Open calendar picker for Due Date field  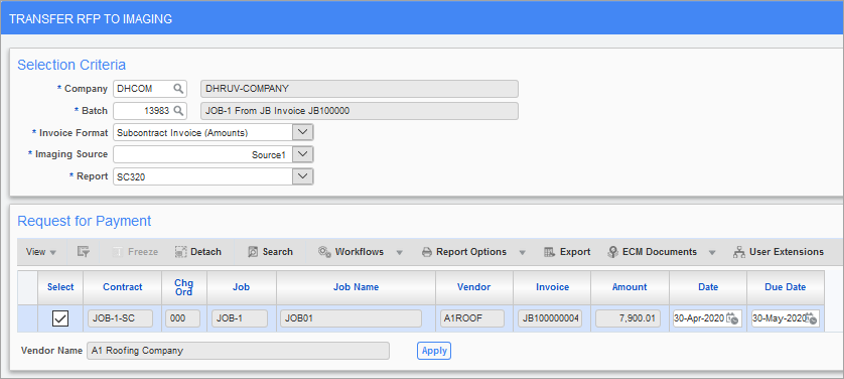pyautogui.click(x=811, y=319)
